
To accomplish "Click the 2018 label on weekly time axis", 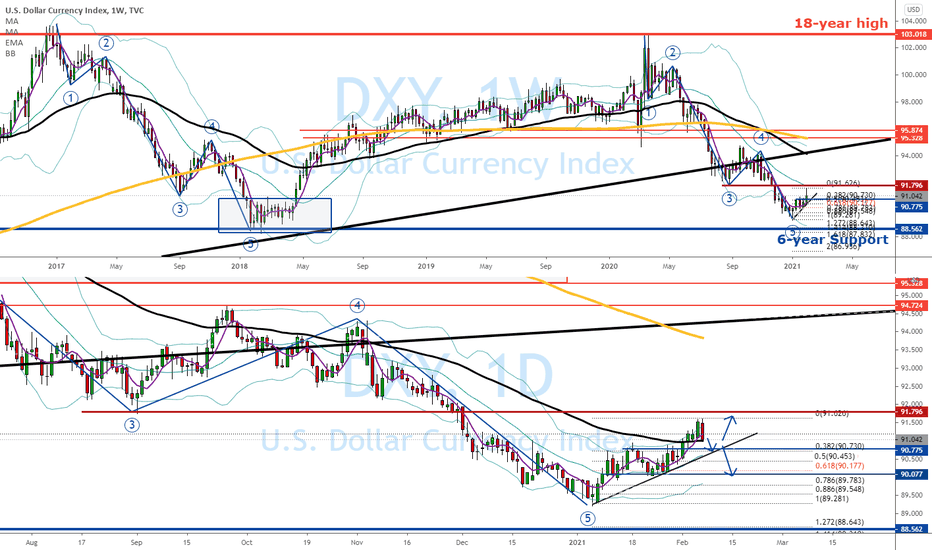I will [240, 266].
